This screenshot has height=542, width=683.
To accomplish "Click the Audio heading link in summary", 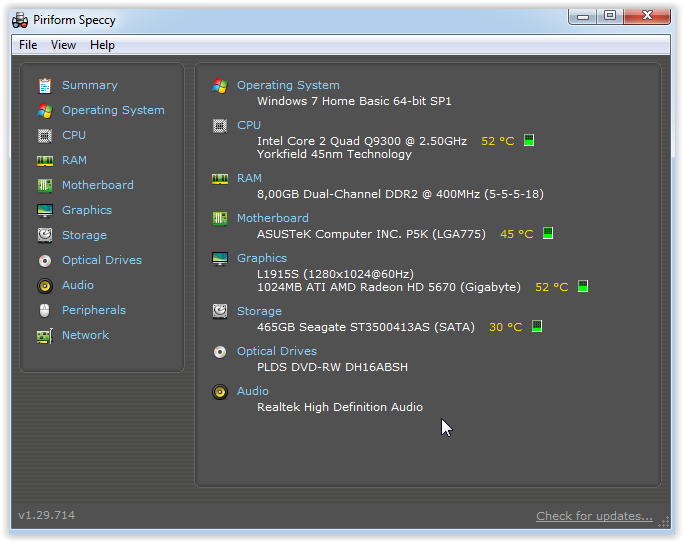I will tap(253, 391).
